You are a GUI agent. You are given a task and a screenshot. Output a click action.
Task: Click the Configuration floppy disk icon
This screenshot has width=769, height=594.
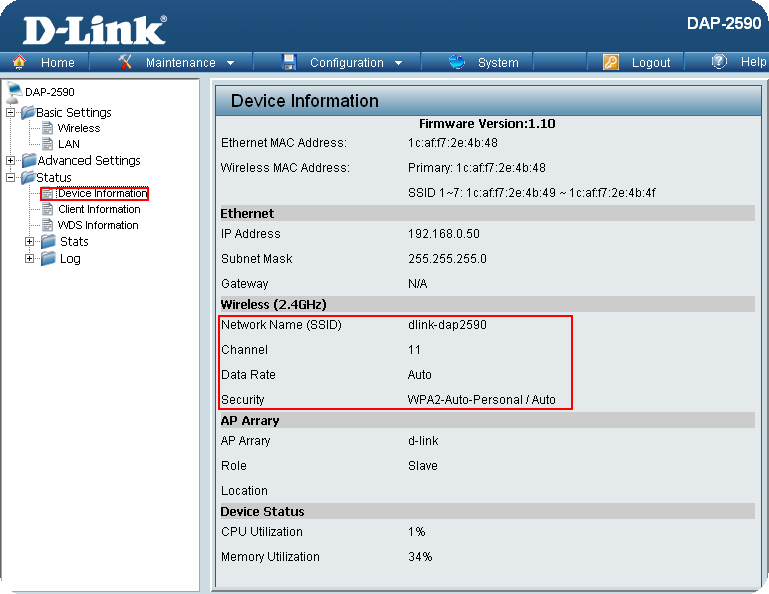coord(289,62)
